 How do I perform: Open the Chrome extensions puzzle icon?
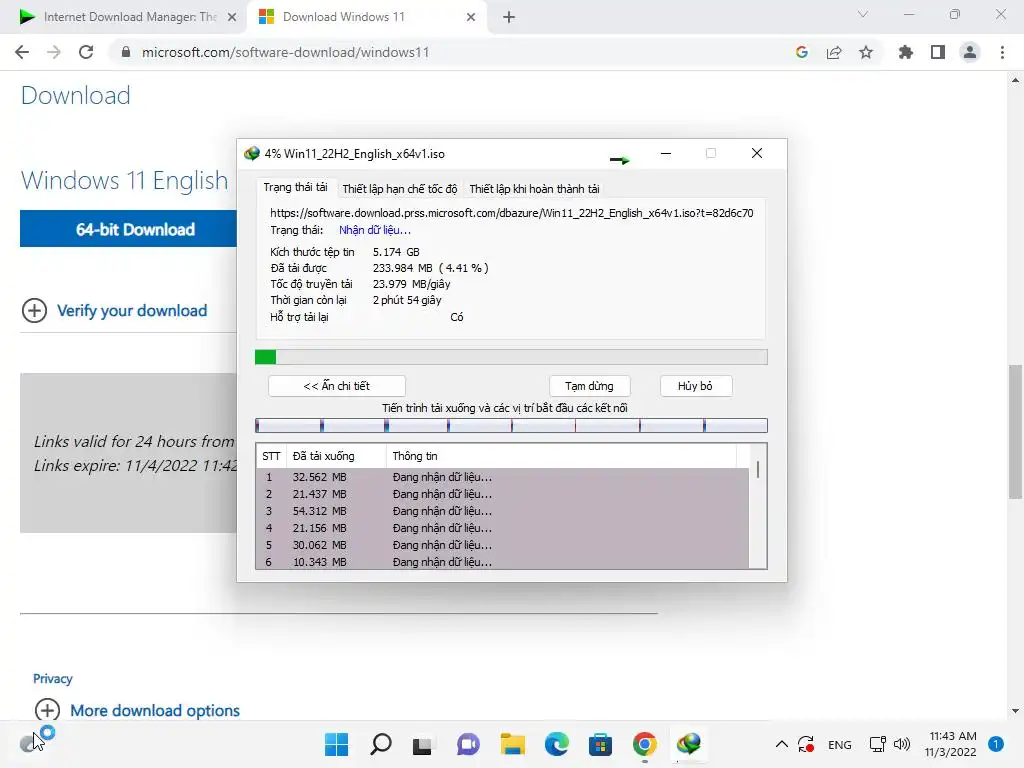point(906,52)
